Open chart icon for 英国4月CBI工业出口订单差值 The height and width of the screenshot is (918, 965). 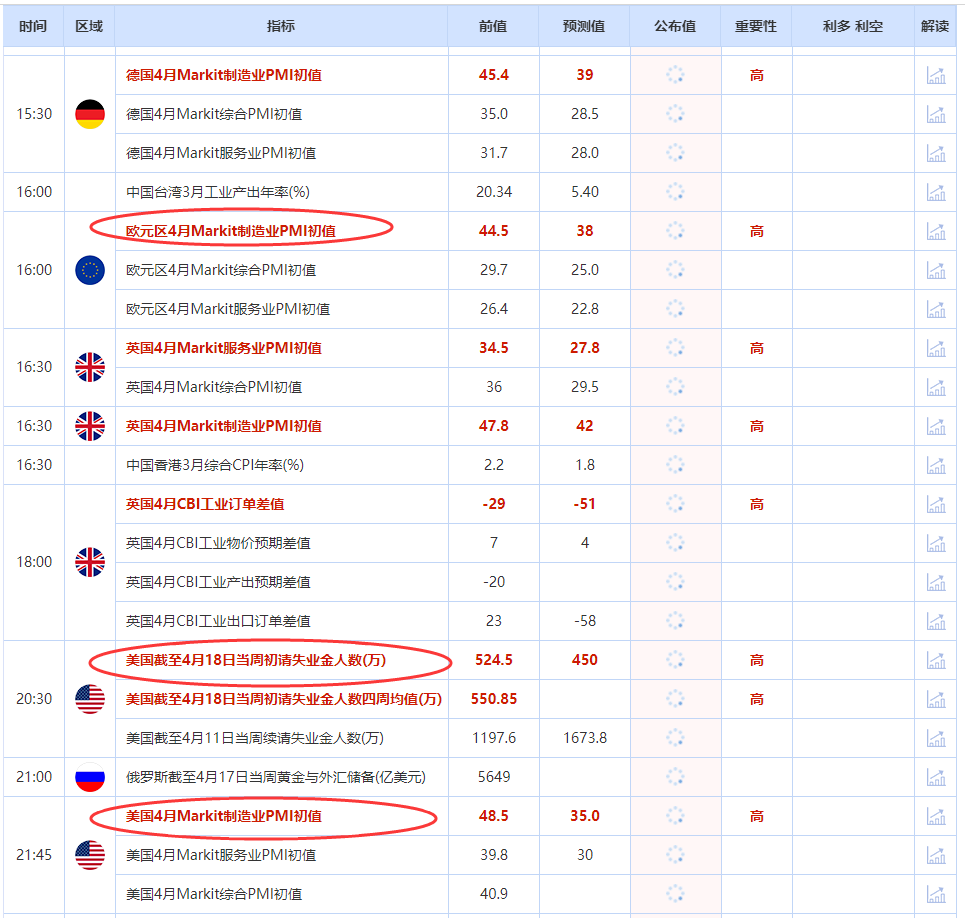pyautogui.click(x=936, y=621)
